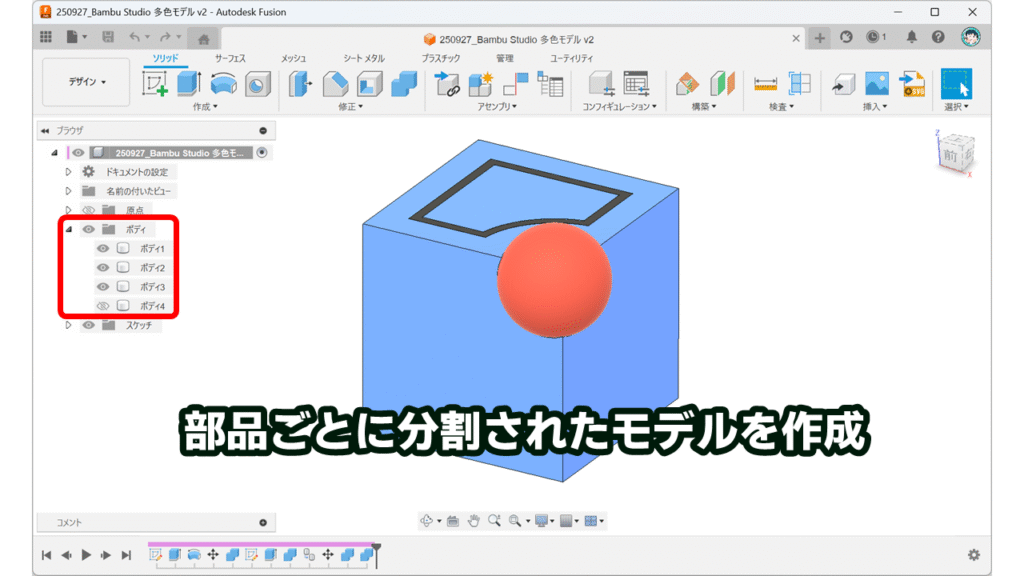Open the 作成 menu label
Viewport: 1024px width, 576px height.
click(204, 106)
